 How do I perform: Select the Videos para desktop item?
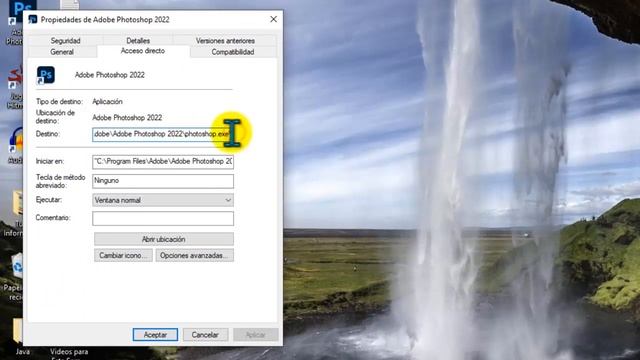(x=69, y=353)
